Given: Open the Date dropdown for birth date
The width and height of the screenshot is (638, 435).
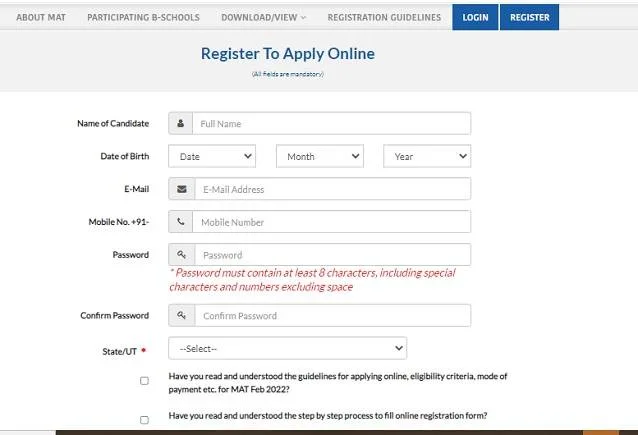Looking at the screenshot, I should tap(212, 157).
